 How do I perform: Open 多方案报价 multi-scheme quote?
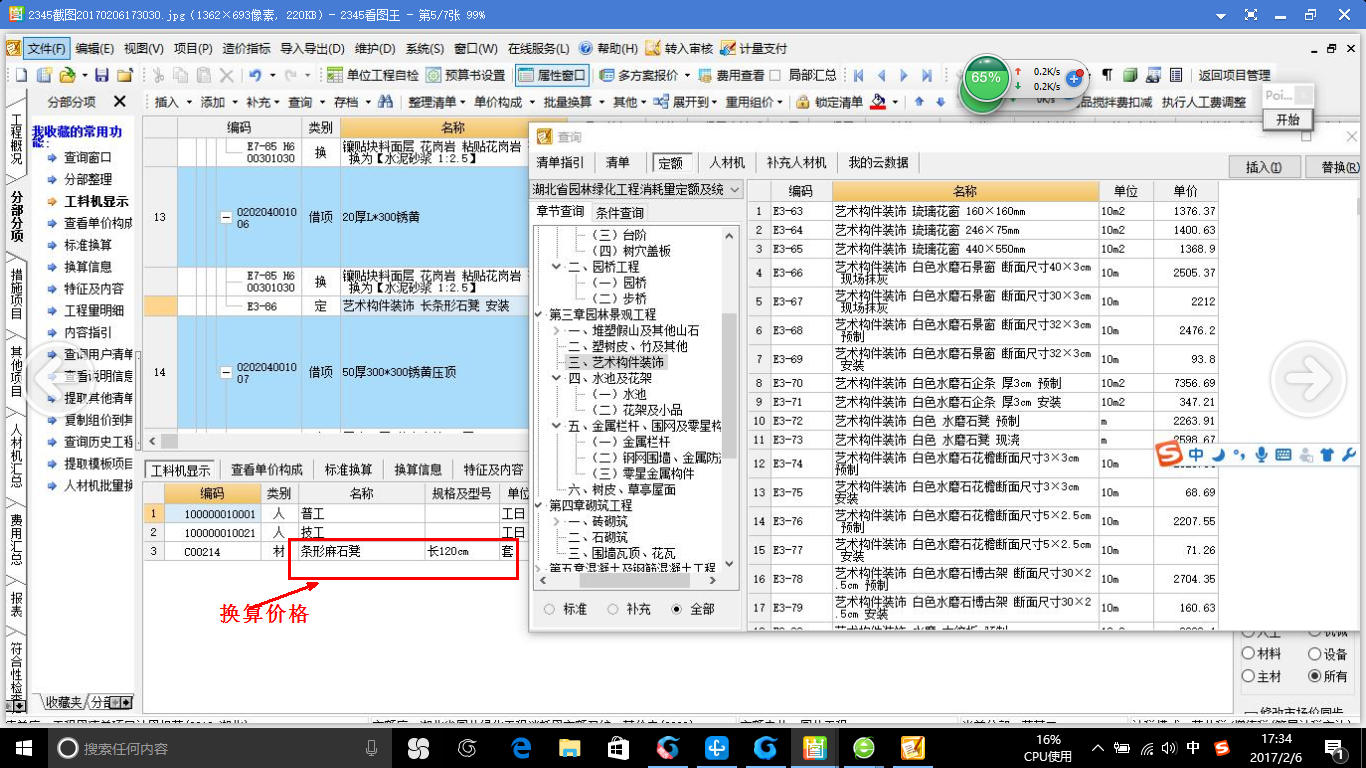(638, 75)
